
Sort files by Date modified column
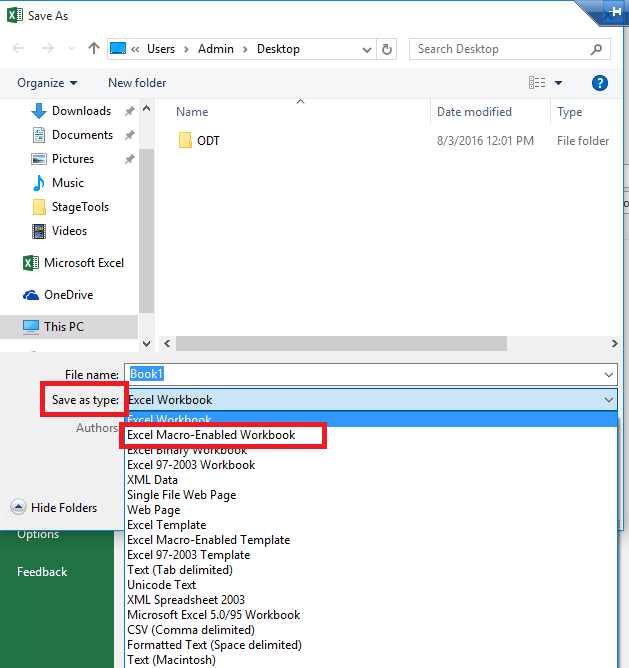point(474,112)
